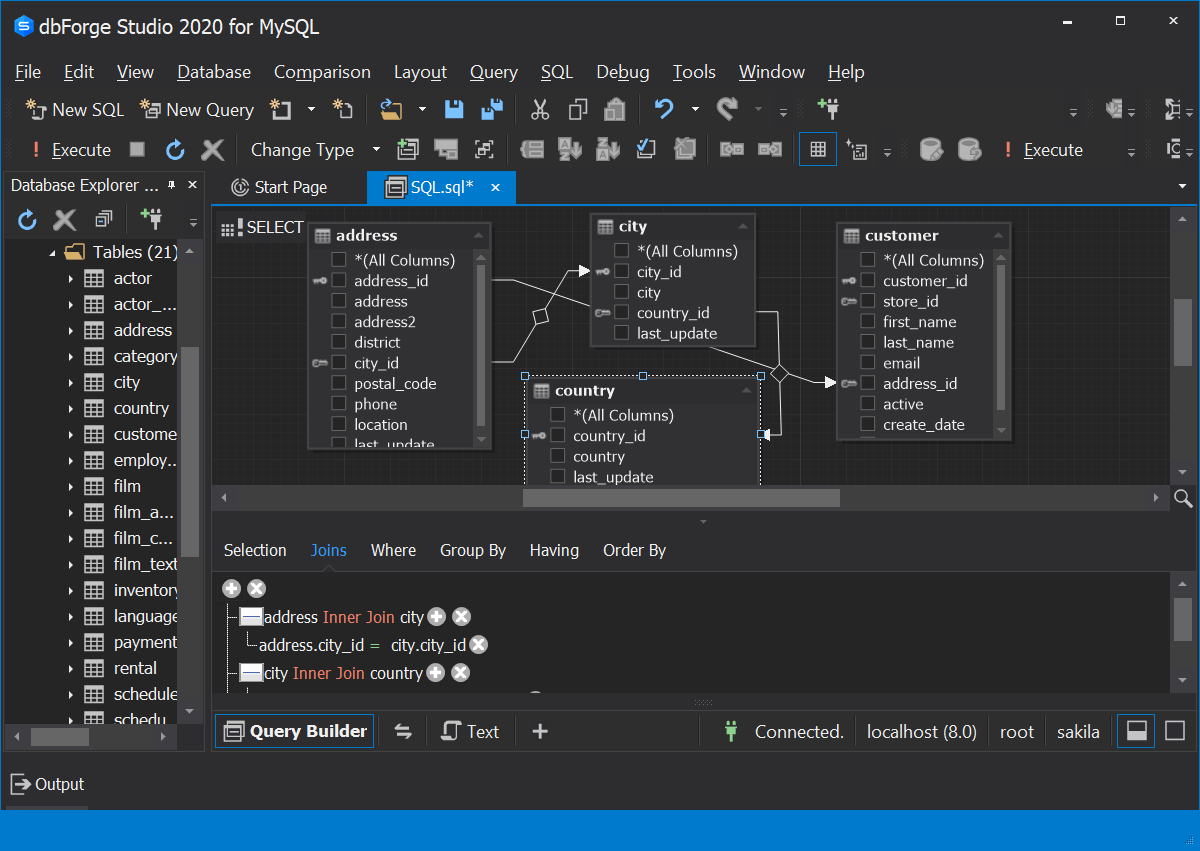This screenshot has height=851, width=1200.
Task: Open a New Query window
Action: (196, 109)
